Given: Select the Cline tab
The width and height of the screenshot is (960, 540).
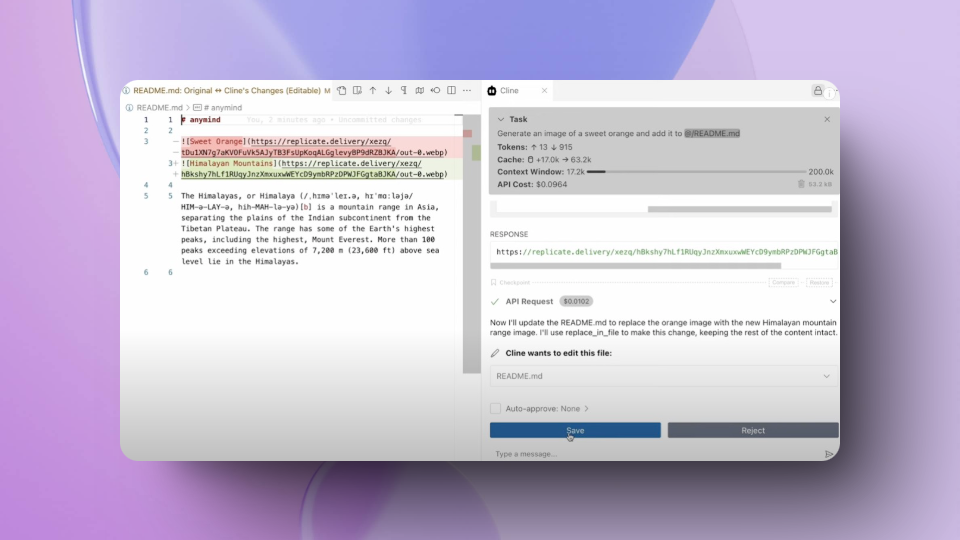Looking at the screenshot, I should click(509, 90).
